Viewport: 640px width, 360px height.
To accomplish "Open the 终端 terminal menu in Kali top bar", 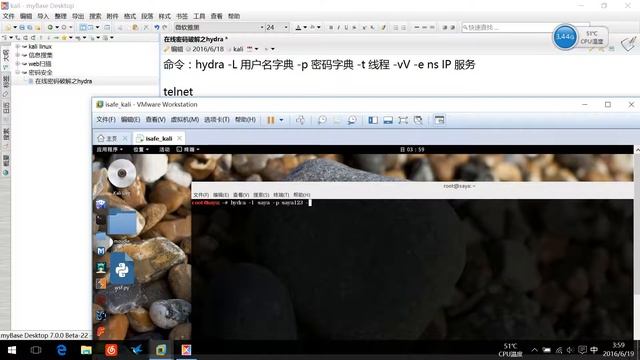I will [x=188, y=150].
